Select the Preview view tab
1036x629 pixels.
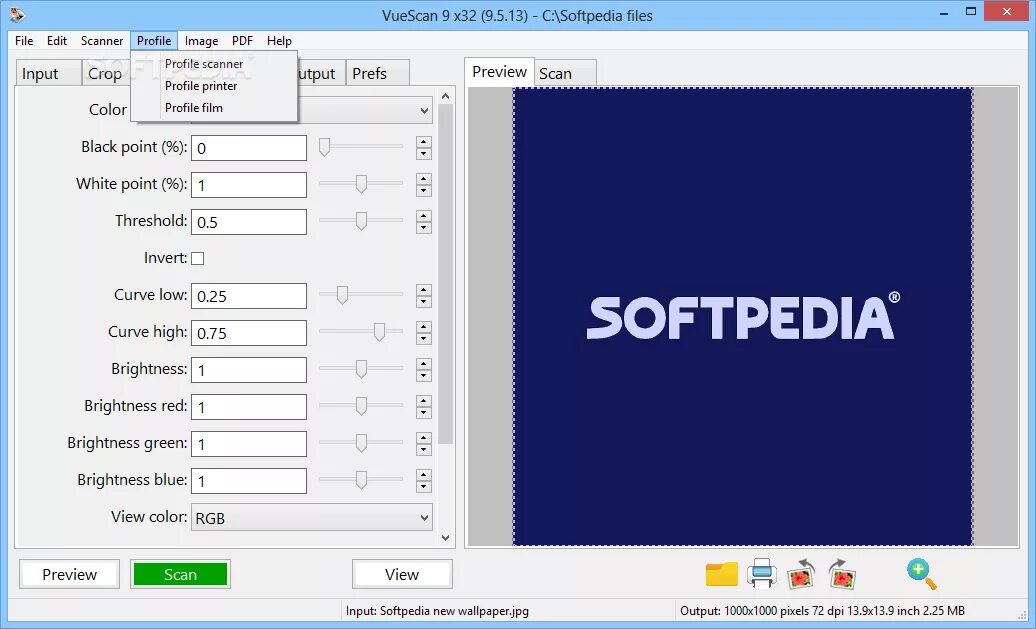tap(500, 71)
